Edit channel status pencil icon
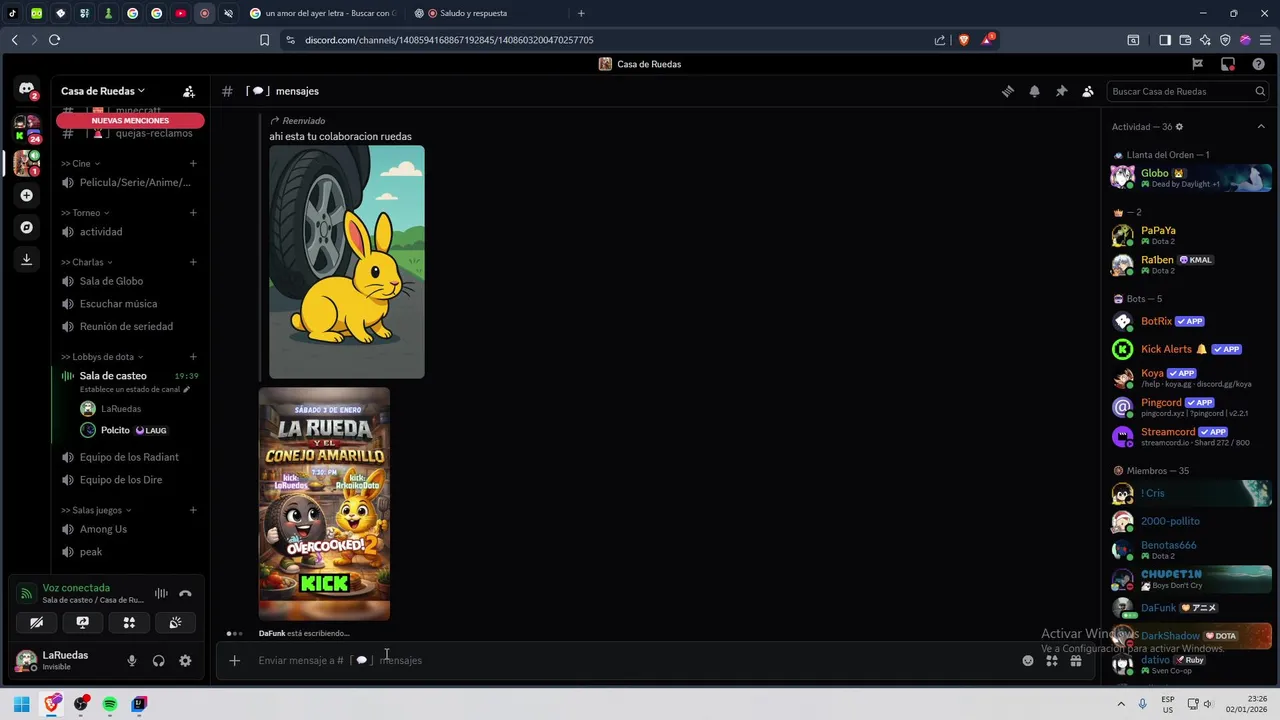 pyautogui.click(x=186, y=389)
